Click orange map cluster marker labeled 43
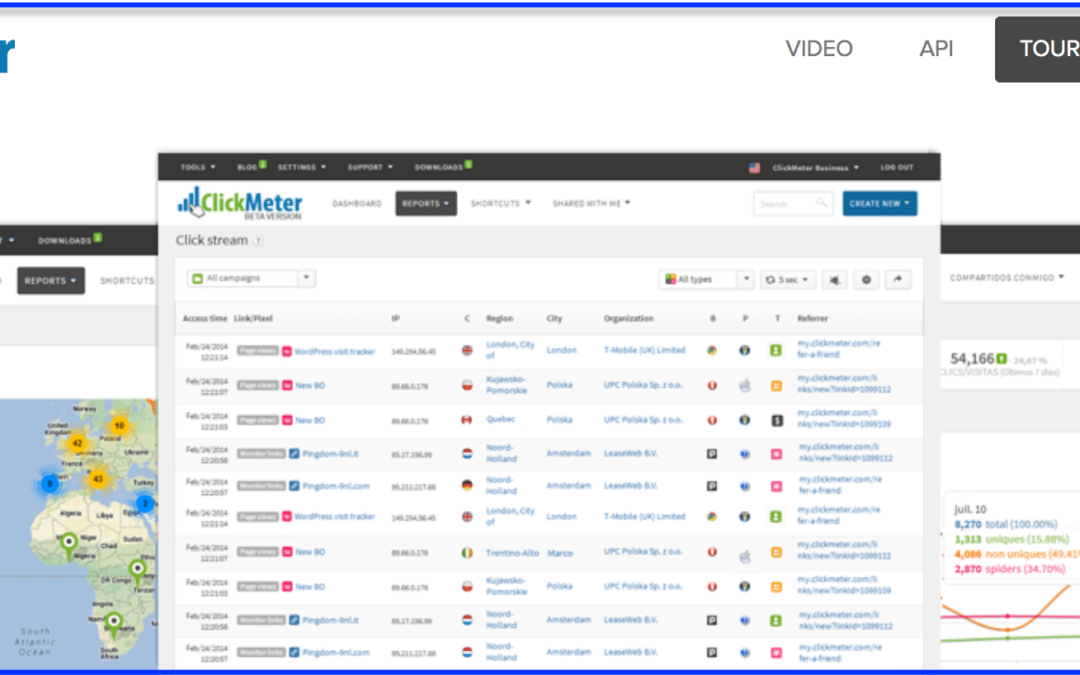The image size is (1080, 675). (x=98, y=479)
